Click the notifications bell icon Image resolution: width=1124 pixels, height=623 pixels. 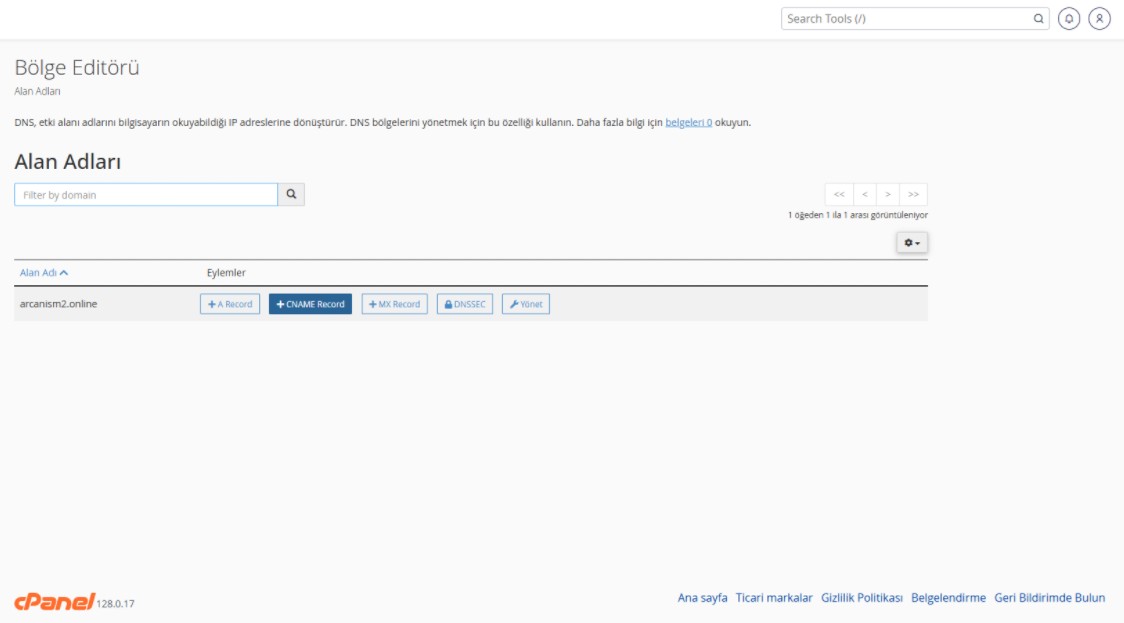[x=1069, y=19]
